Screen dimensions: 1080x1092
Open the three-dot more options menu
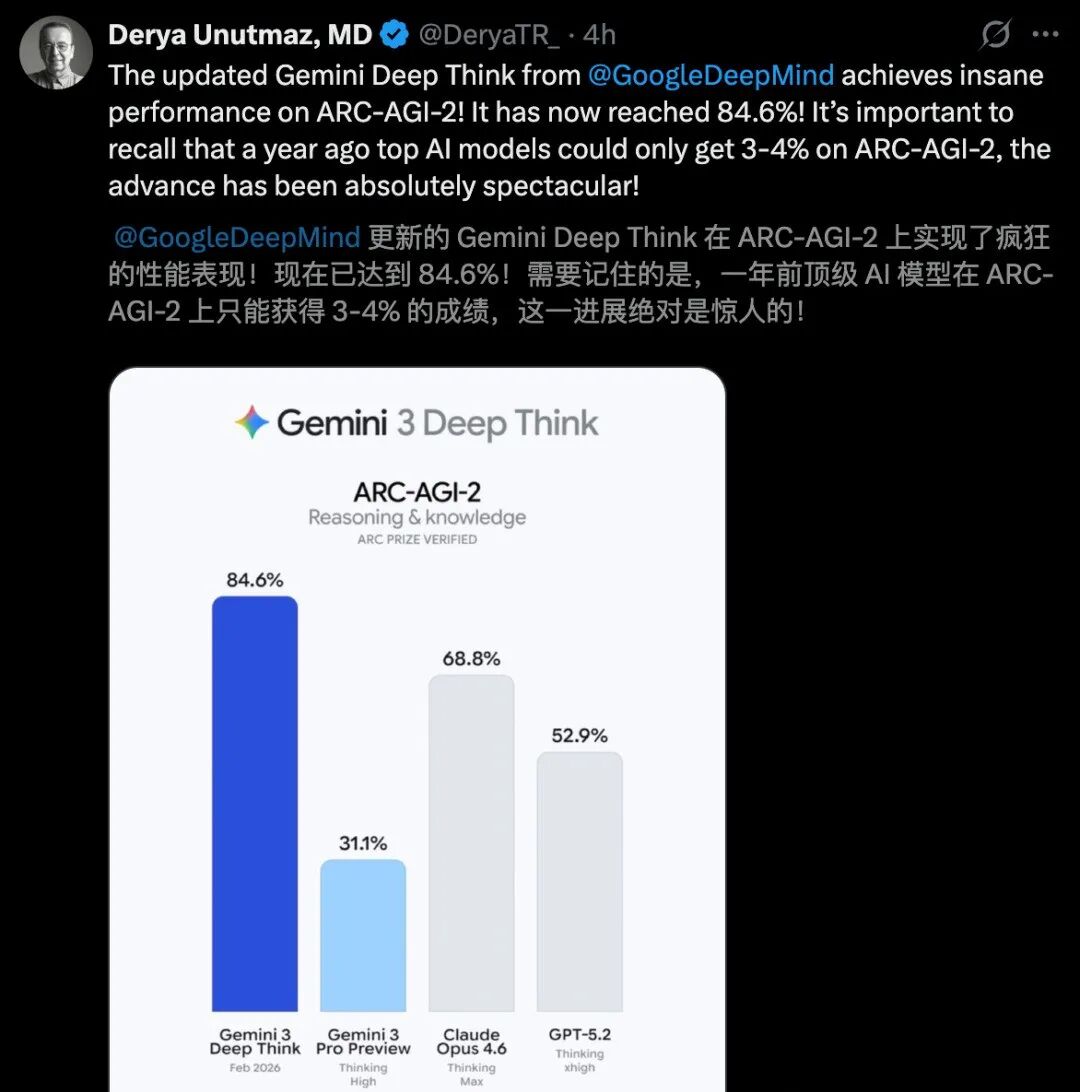click(x=1045, y=34)
